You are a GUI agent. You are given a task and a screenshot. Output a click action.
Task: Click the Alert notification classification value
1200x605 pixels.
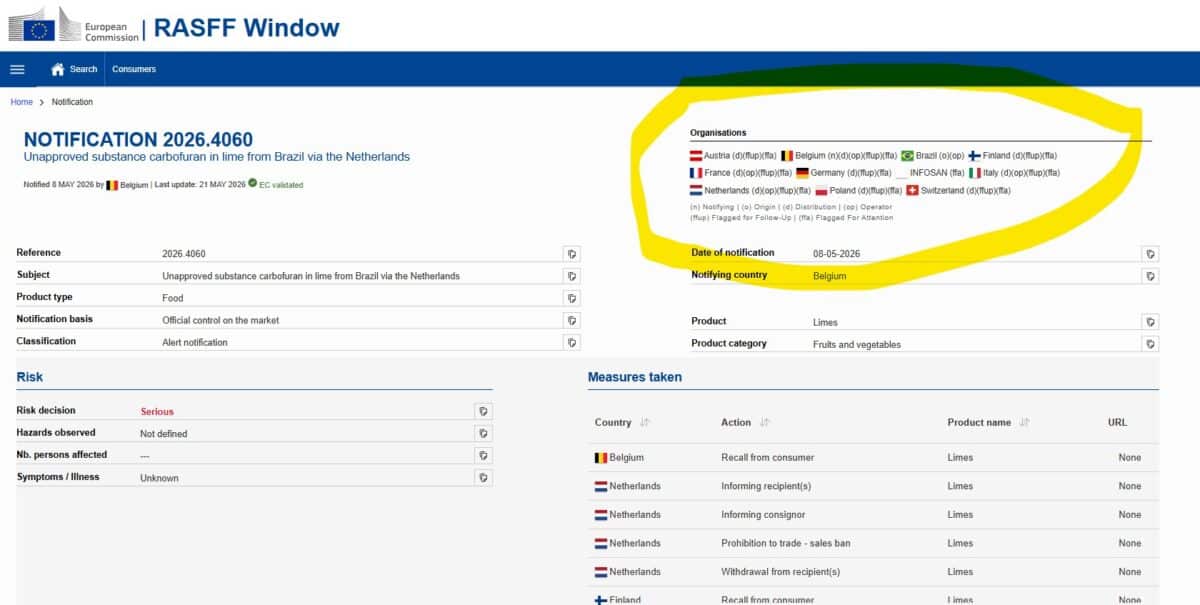pyautogui.click(x=195, y=342)
